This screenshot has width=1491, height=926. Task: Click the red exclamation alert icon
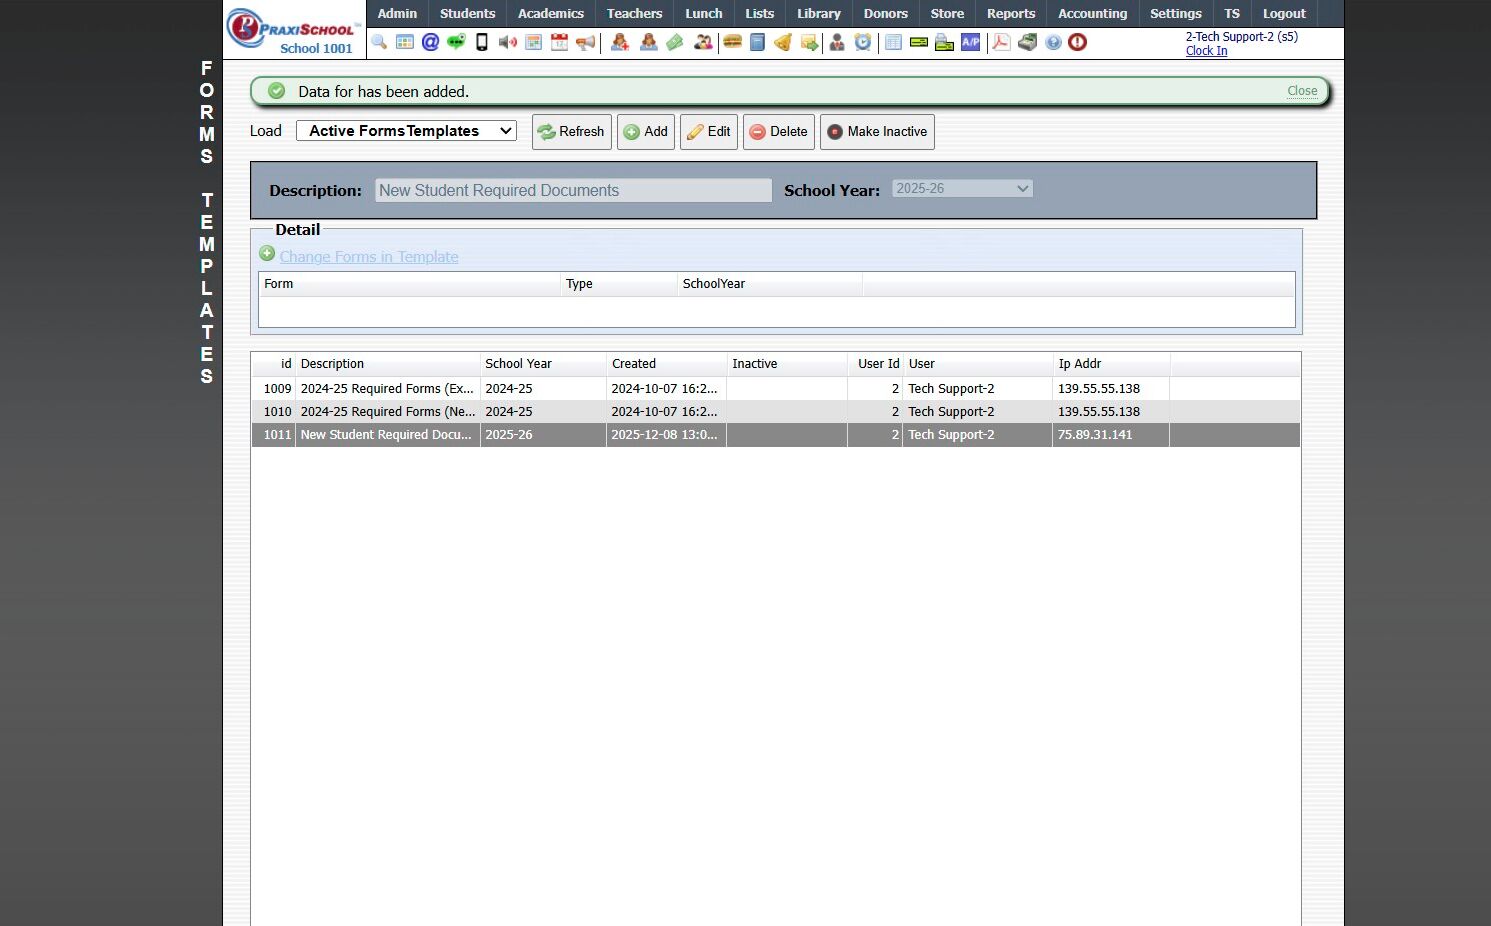[1077, 42]
